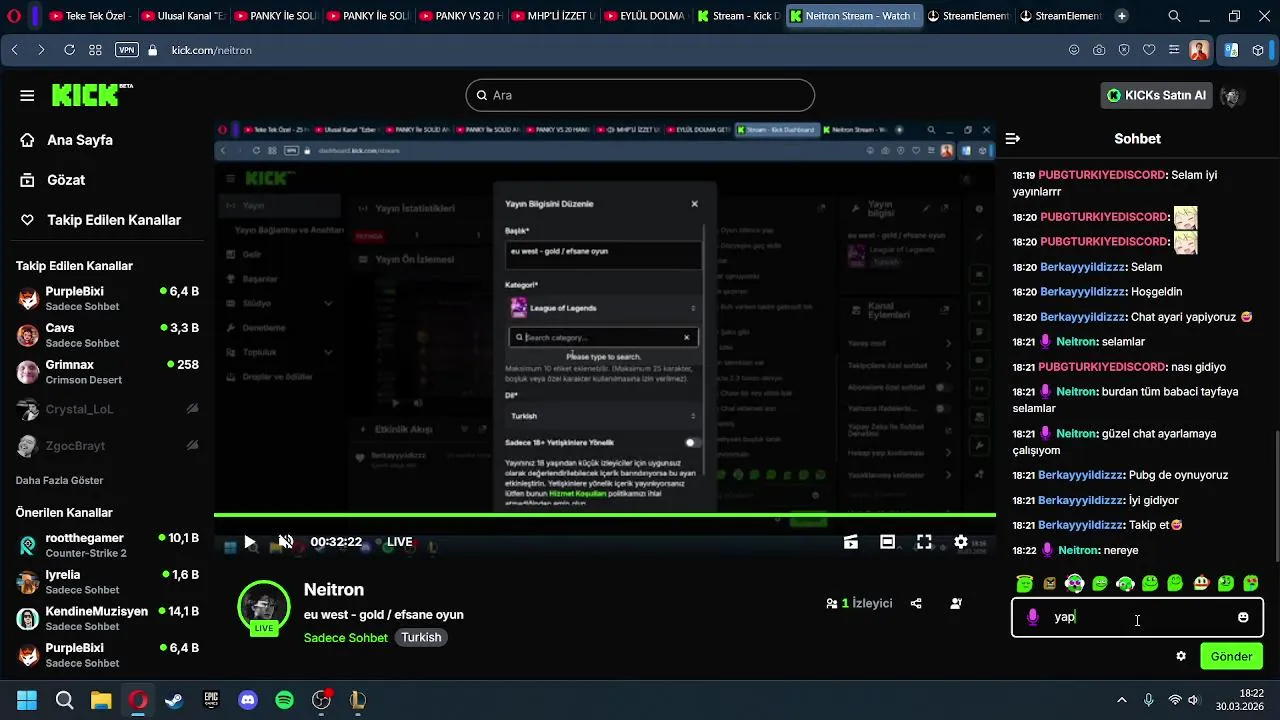1280x720 pixels.
Task: Unmute the stream volume
Action: pyautogui.click(x=286, y=542)
